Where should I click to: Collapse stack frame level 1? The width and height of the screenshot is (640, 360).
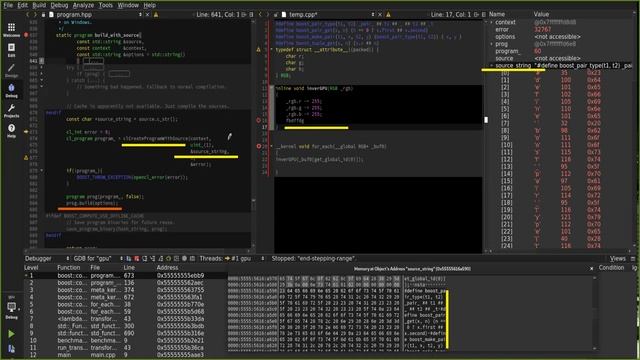click(x=27, y=276)
